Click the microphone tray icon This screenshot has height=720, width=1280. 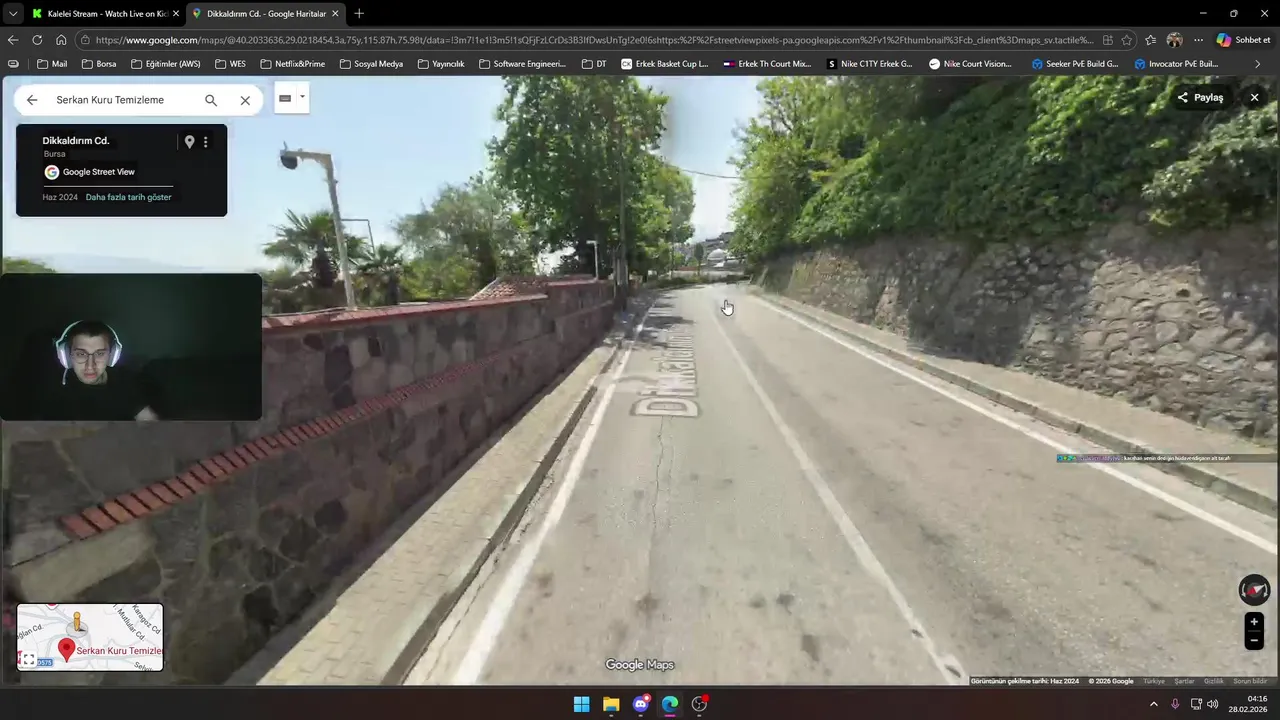tap(1175, 704)
